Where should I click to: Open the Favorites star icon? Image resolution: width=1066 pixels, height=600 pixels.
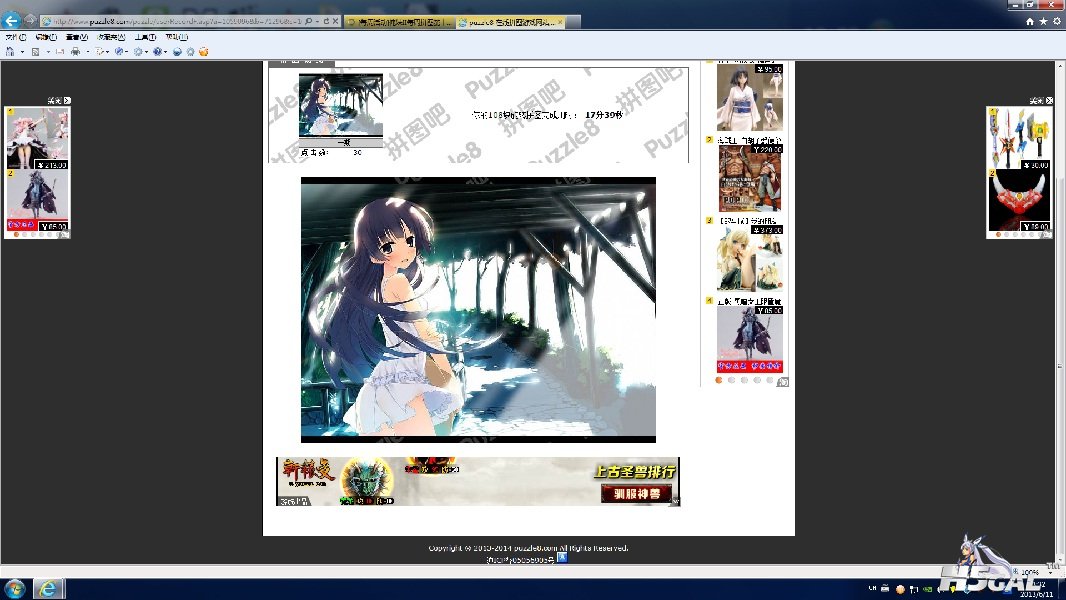1044,22
